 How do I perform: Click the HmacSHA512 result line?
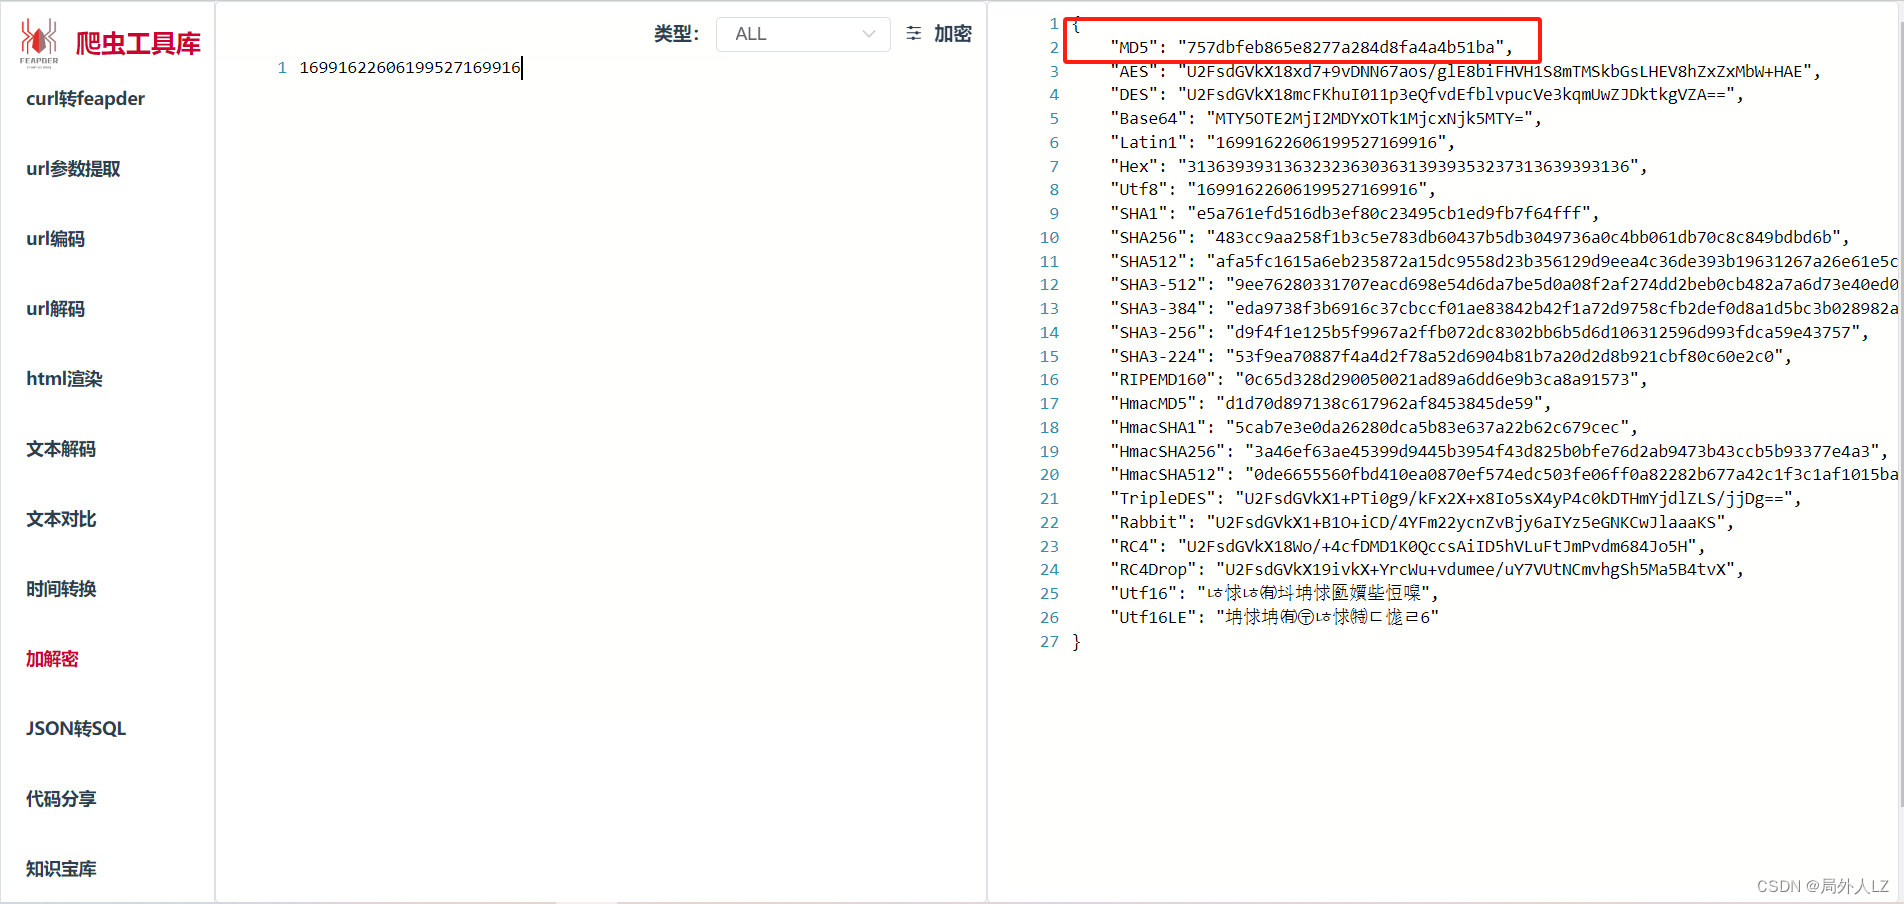pyautogui.click(x=1504, y=475)
